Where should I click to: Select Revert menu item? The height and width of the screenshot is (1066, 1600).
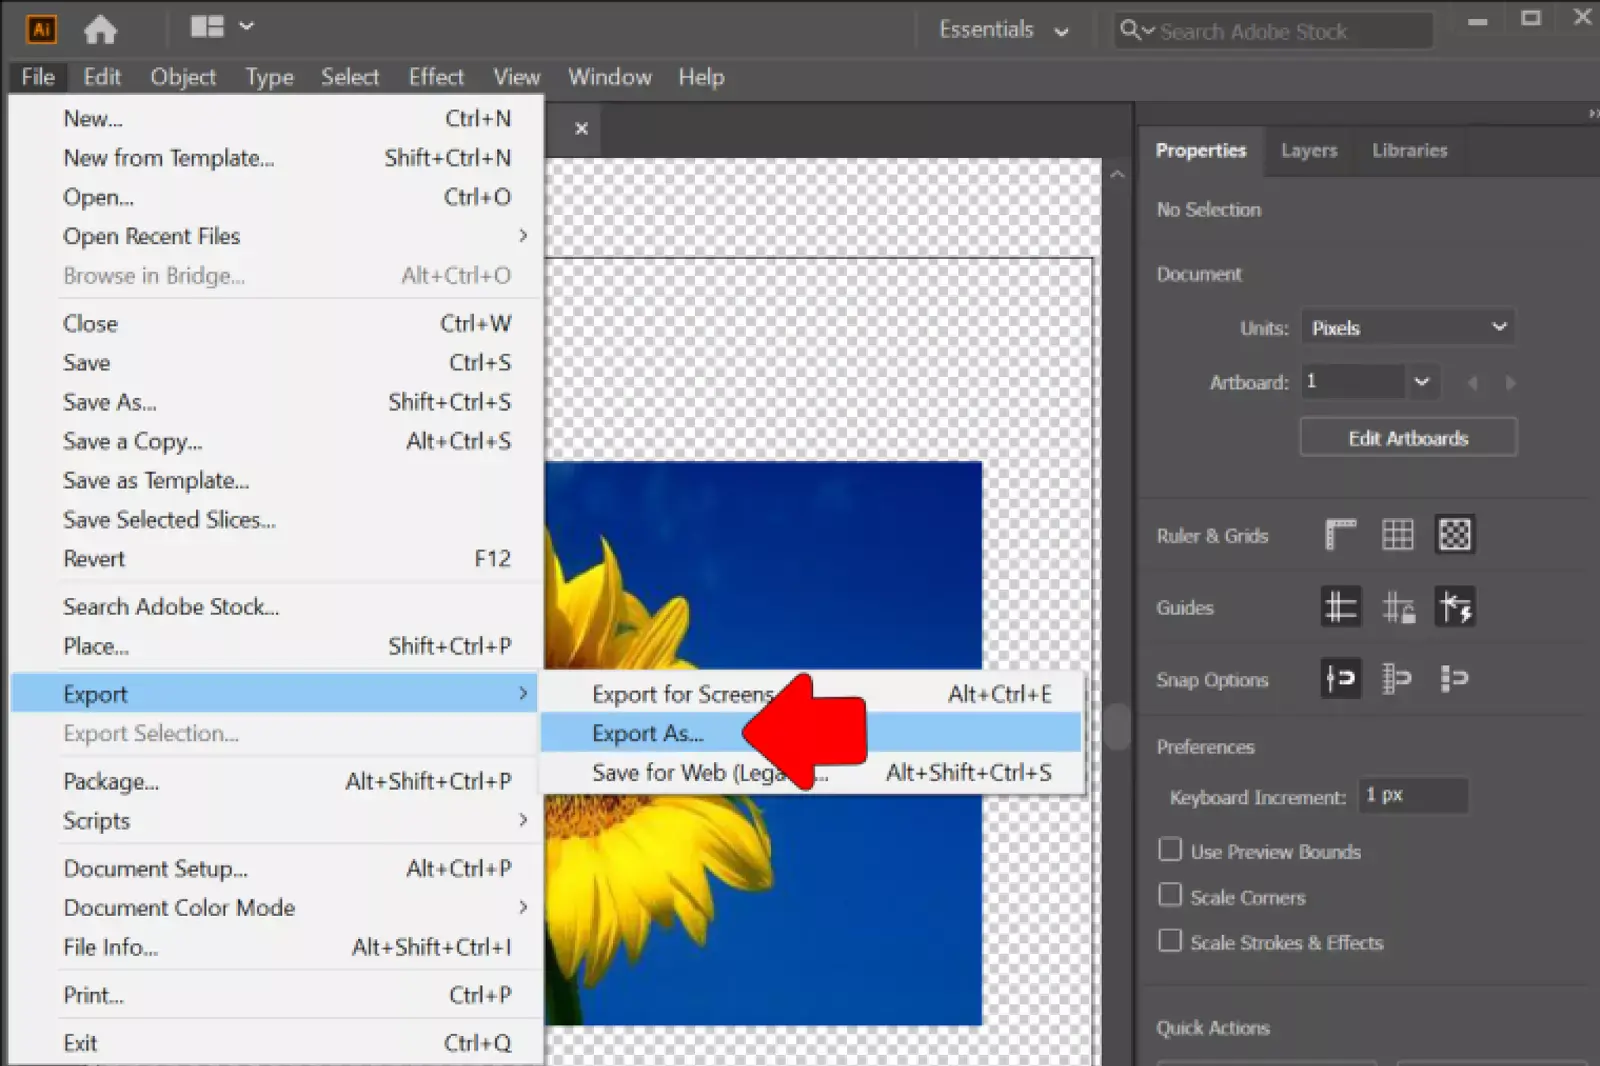coord(276,559)
